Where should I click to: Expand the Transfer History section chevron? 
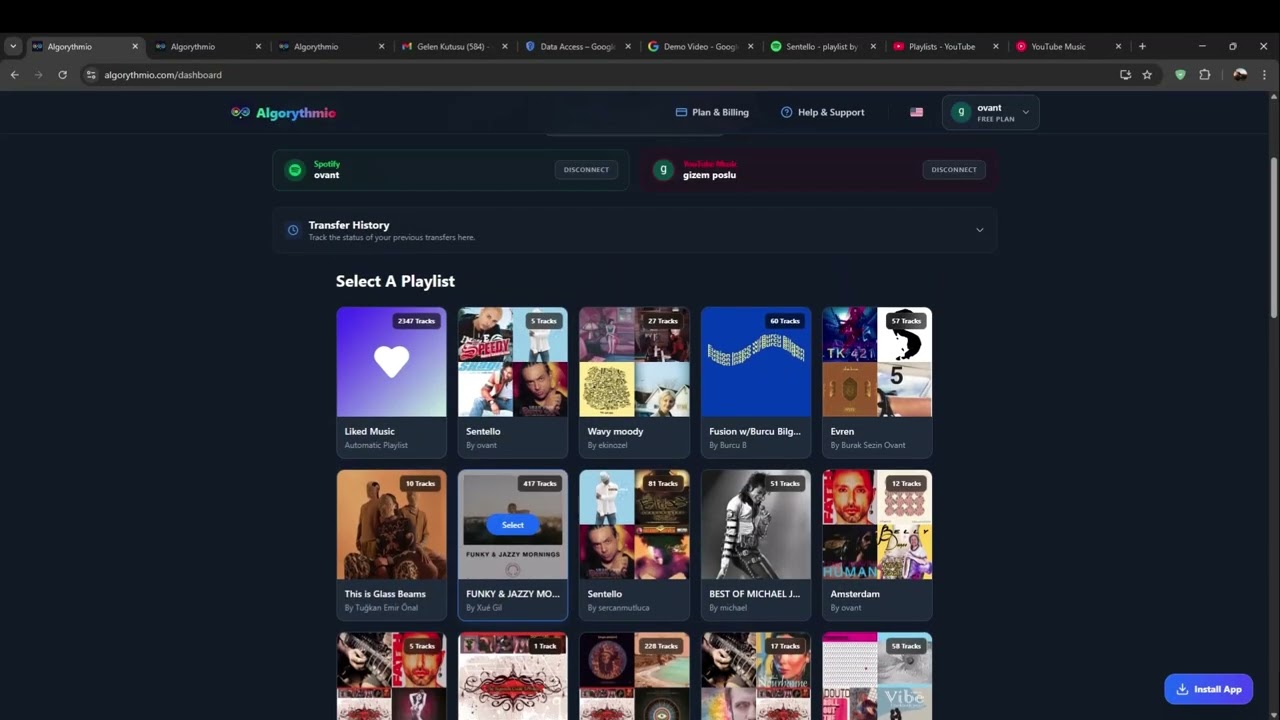pyautogui.click(x=979, y=230)
